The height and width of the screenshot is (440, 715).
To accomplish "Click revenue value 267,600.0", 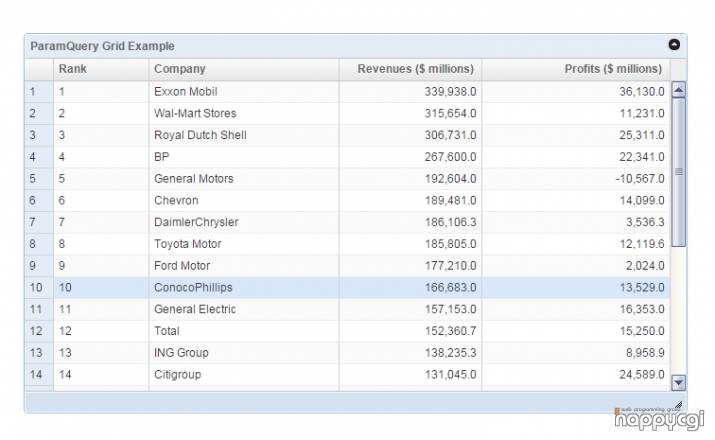I will click(x=451, y=157).
